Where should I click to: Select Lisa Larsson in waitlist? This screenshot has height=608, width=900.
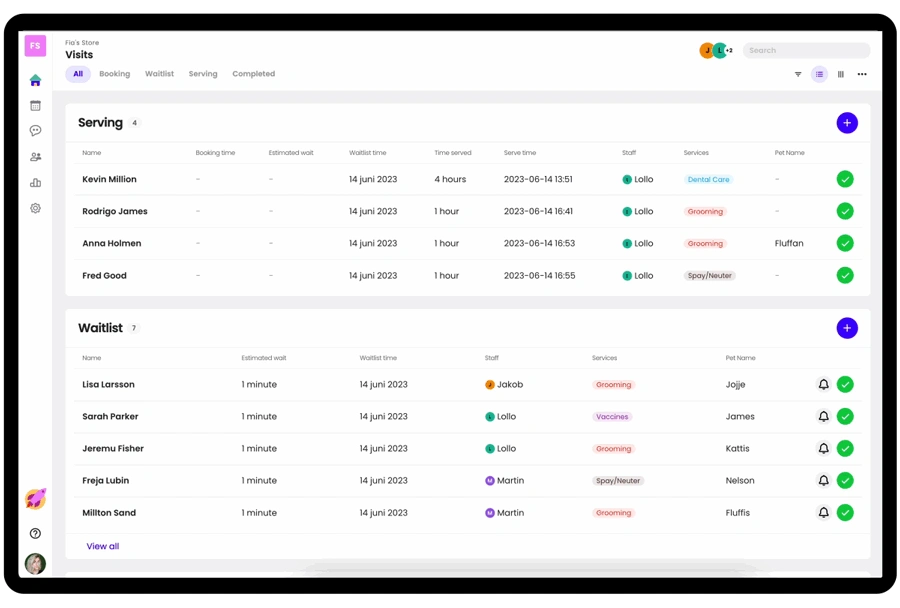pos(467,385)
